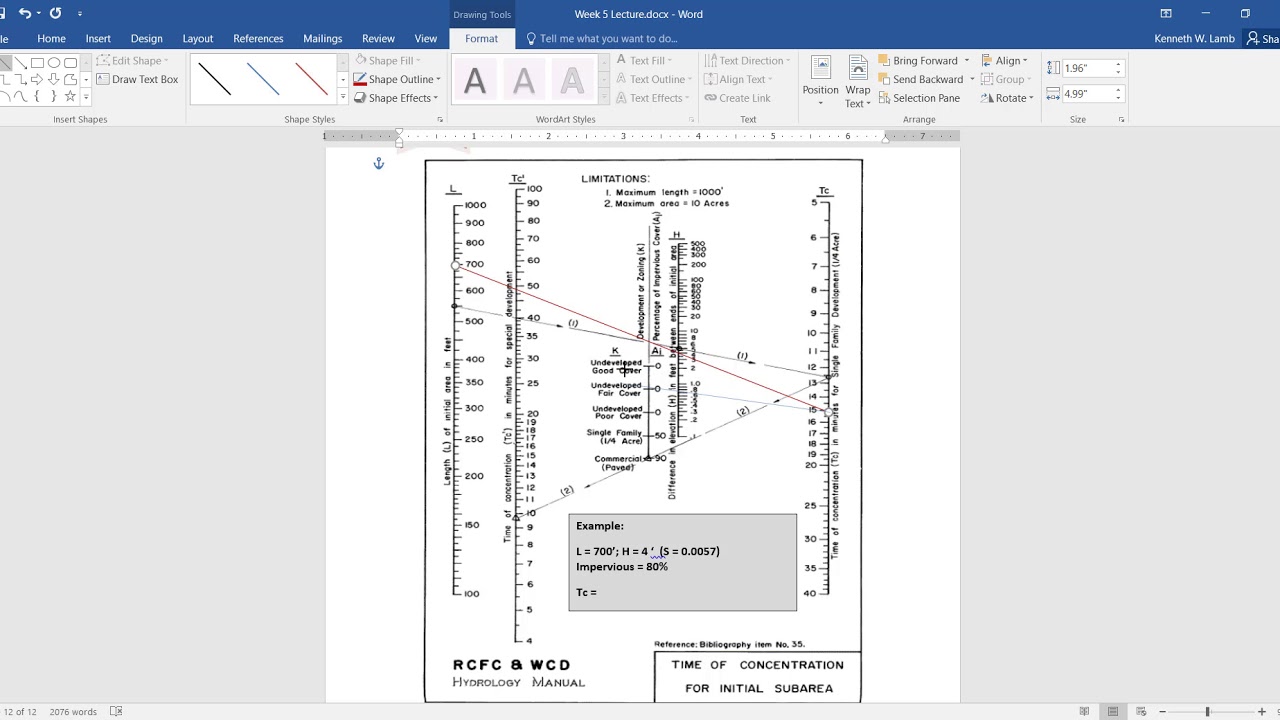Choose the first WordArt style A

[x=475, y=80]
